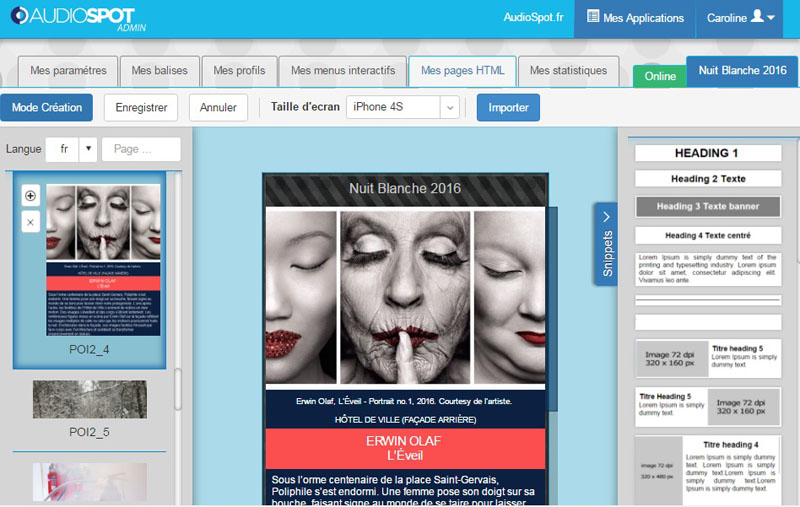Click the POI2_4 label text
The height and width of the screenshot is (507, 800).
(89, 350)
